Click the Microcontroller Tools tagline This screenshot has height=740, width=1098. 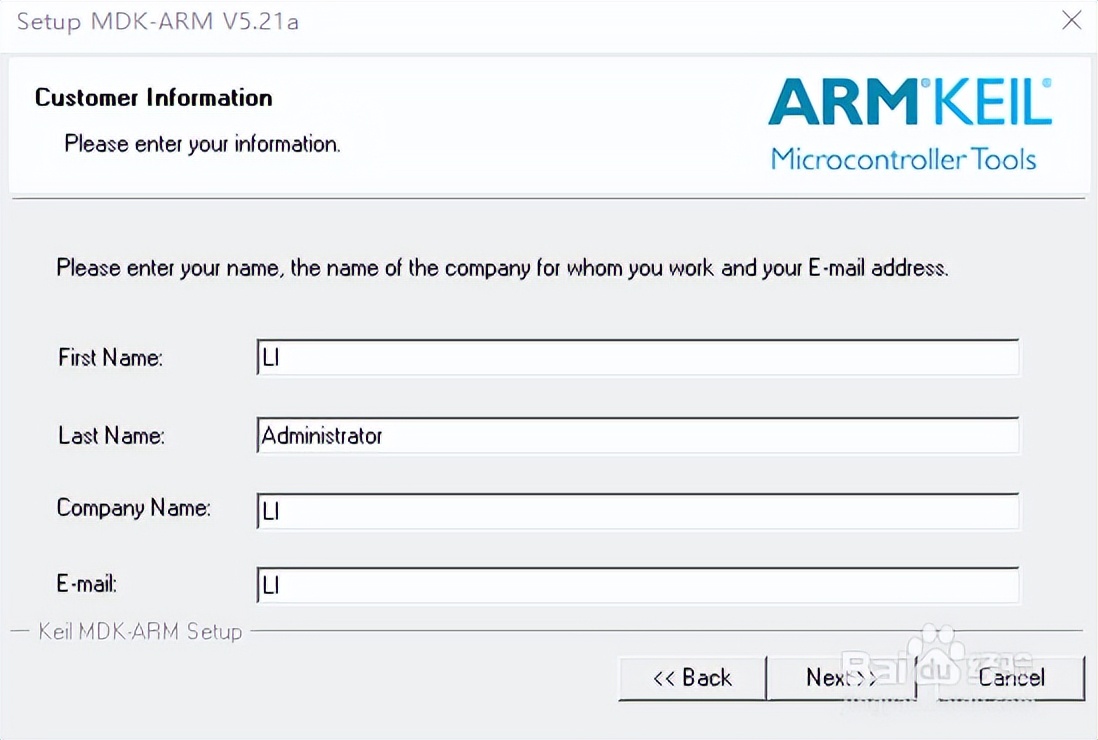pyautogui.click(x=903, y=159)
